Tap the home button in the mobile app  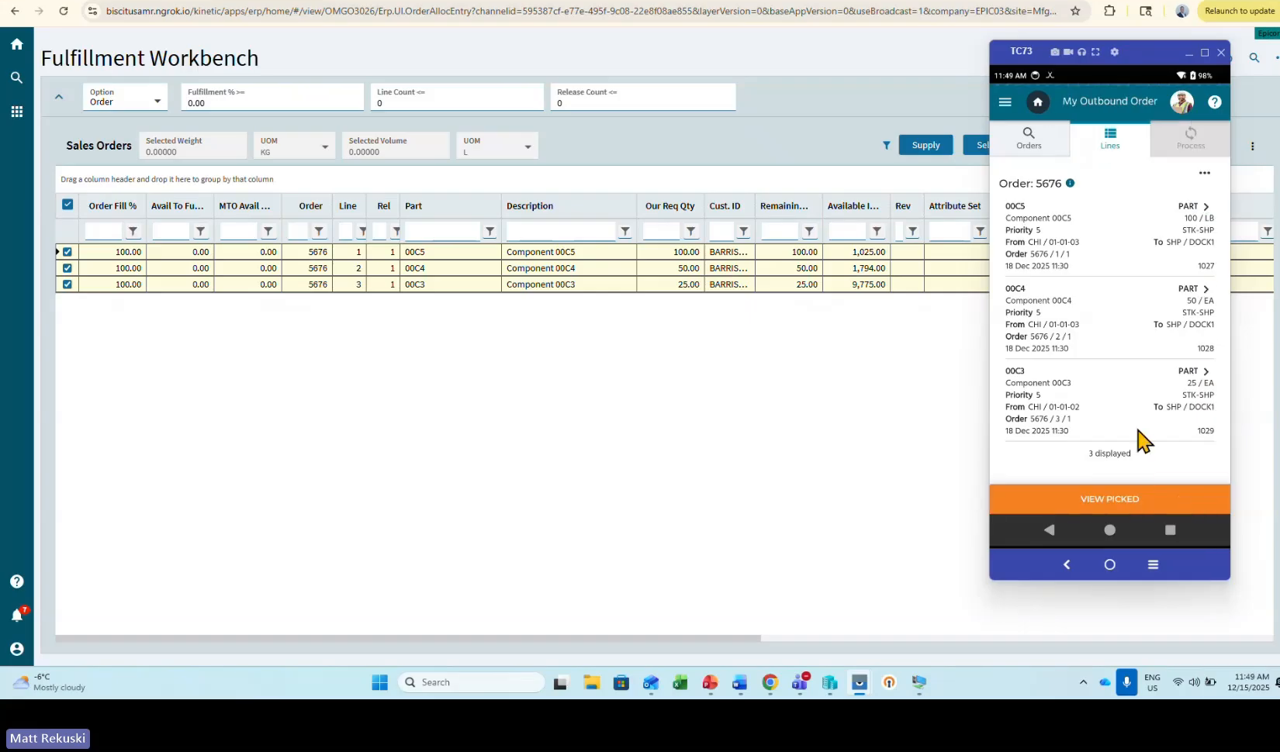click(1037, 102)
